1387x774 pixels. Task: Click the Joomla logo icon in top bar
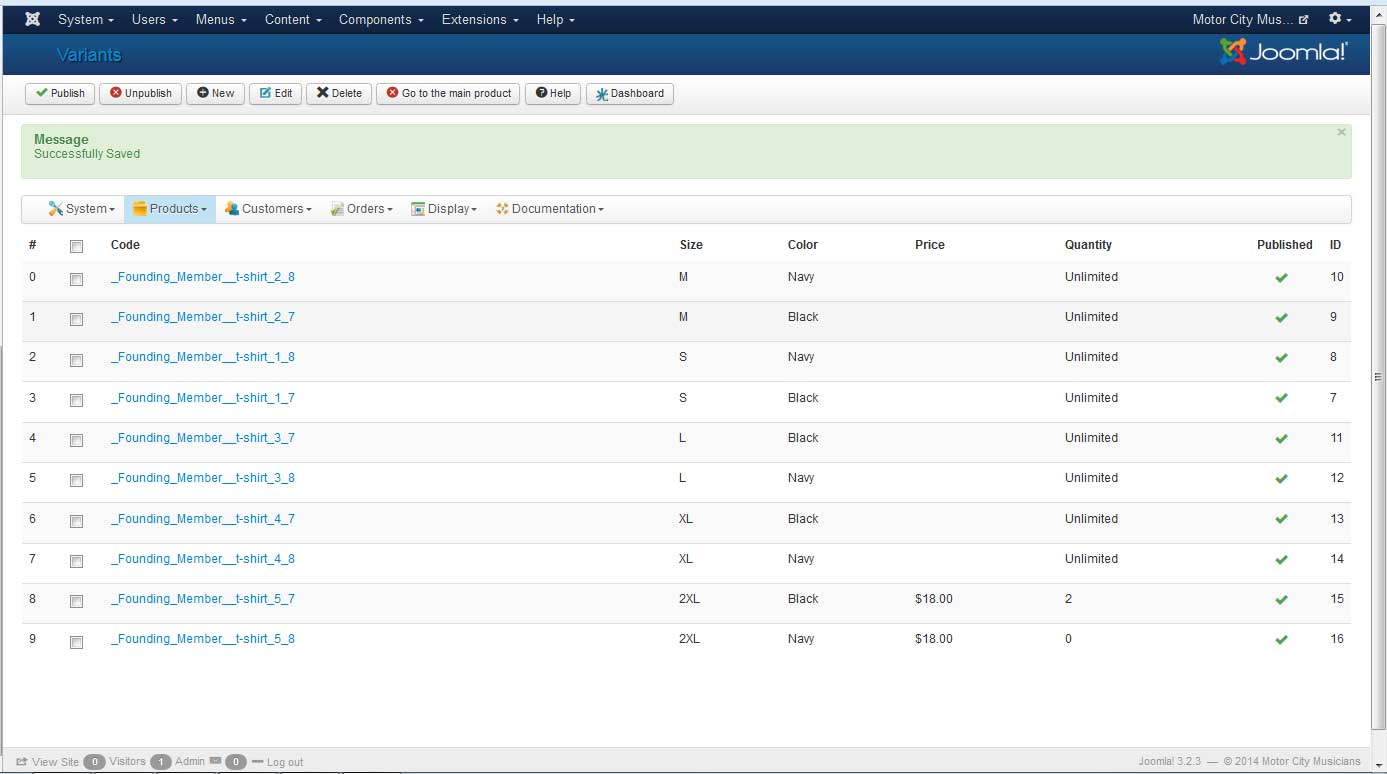tap(32, 19)
